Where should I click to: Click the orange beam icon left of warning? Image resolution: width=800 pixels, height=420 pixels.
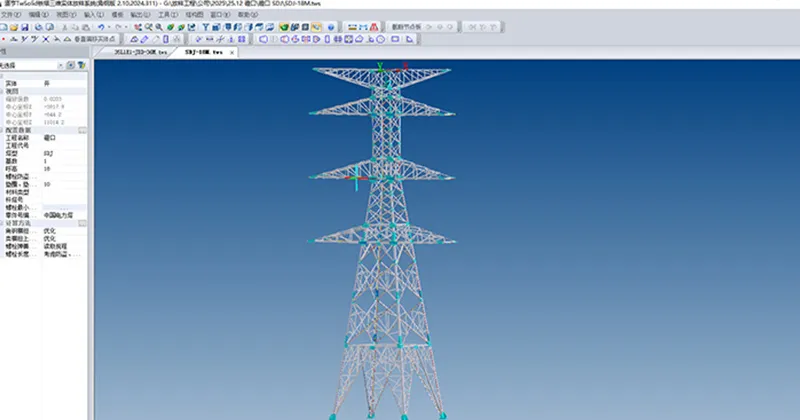[x=353, y=27]
